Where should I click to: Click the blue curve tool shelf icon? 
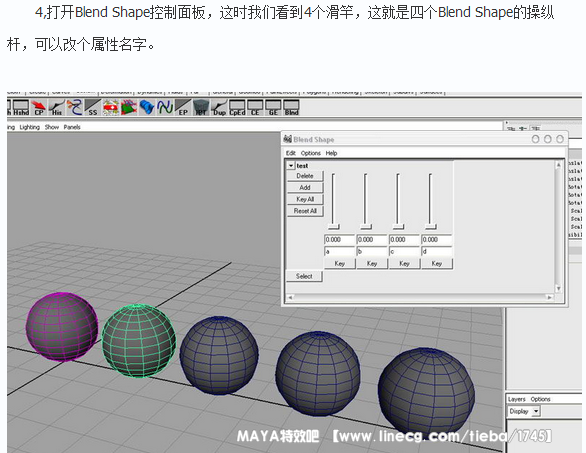(75, 108)
